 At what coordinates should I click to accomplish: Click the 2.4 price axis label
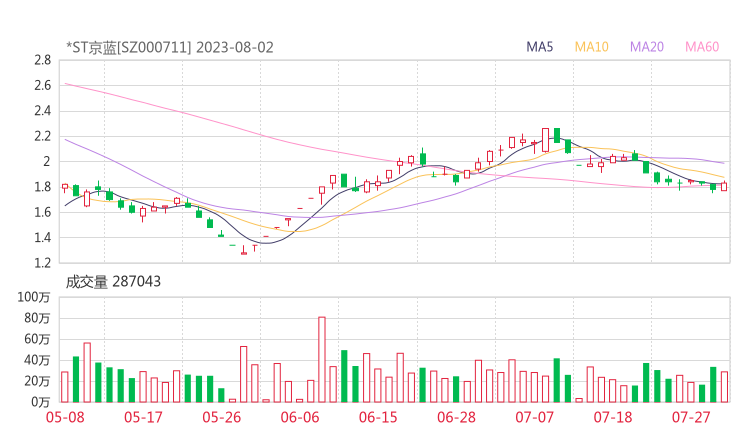tap(42, 111)
